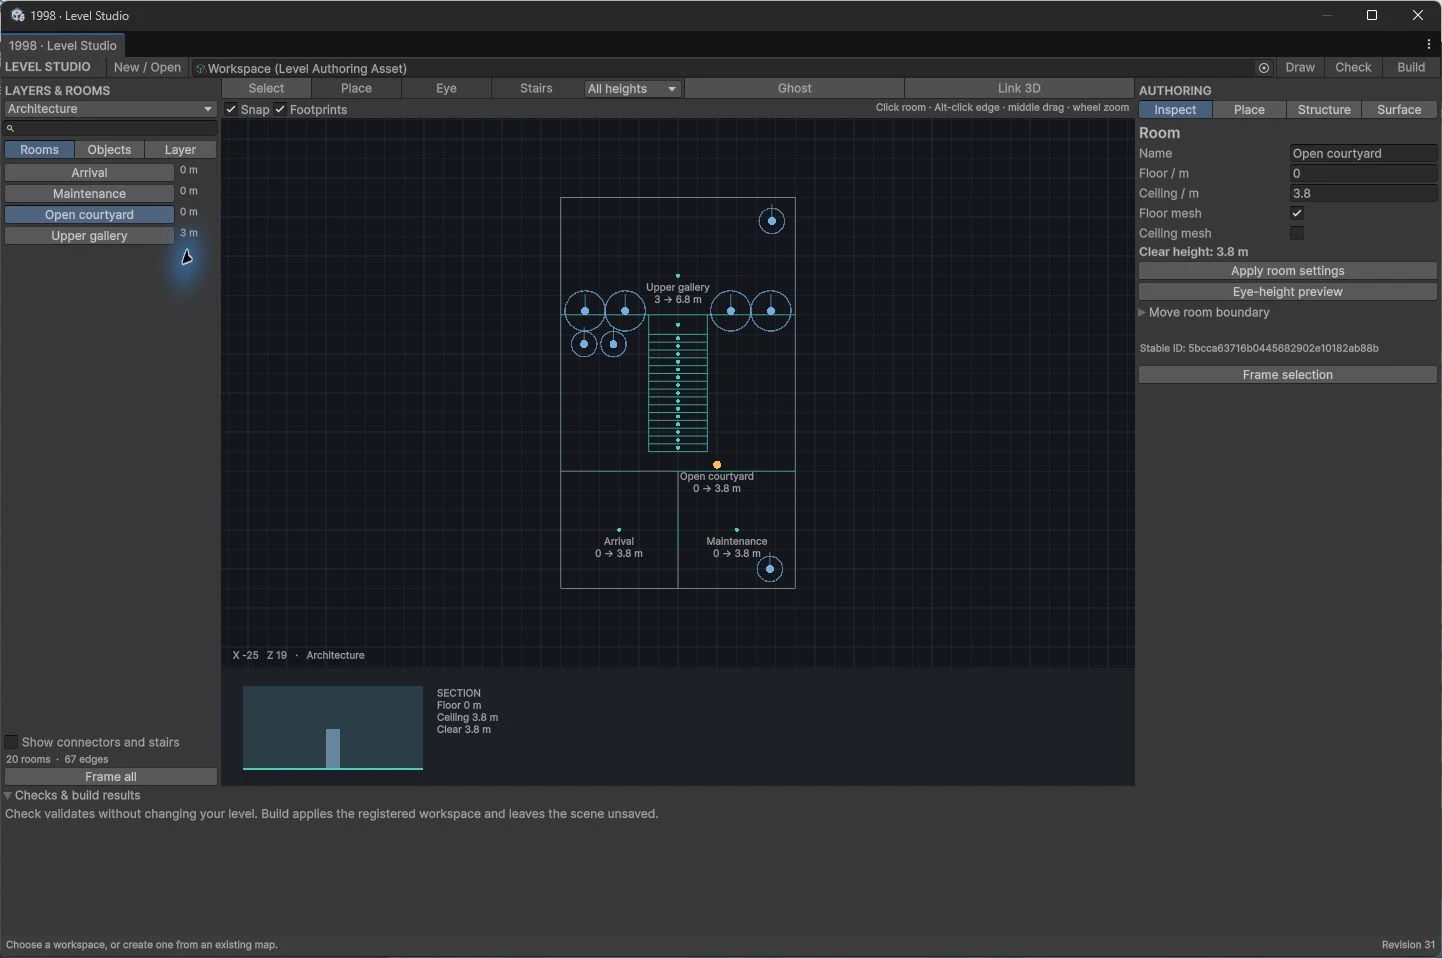Disable the Floor mesh checkbox
The width and height of the screenshot is (1442, 958).
pyautogui.click(x=1297, y=213)
